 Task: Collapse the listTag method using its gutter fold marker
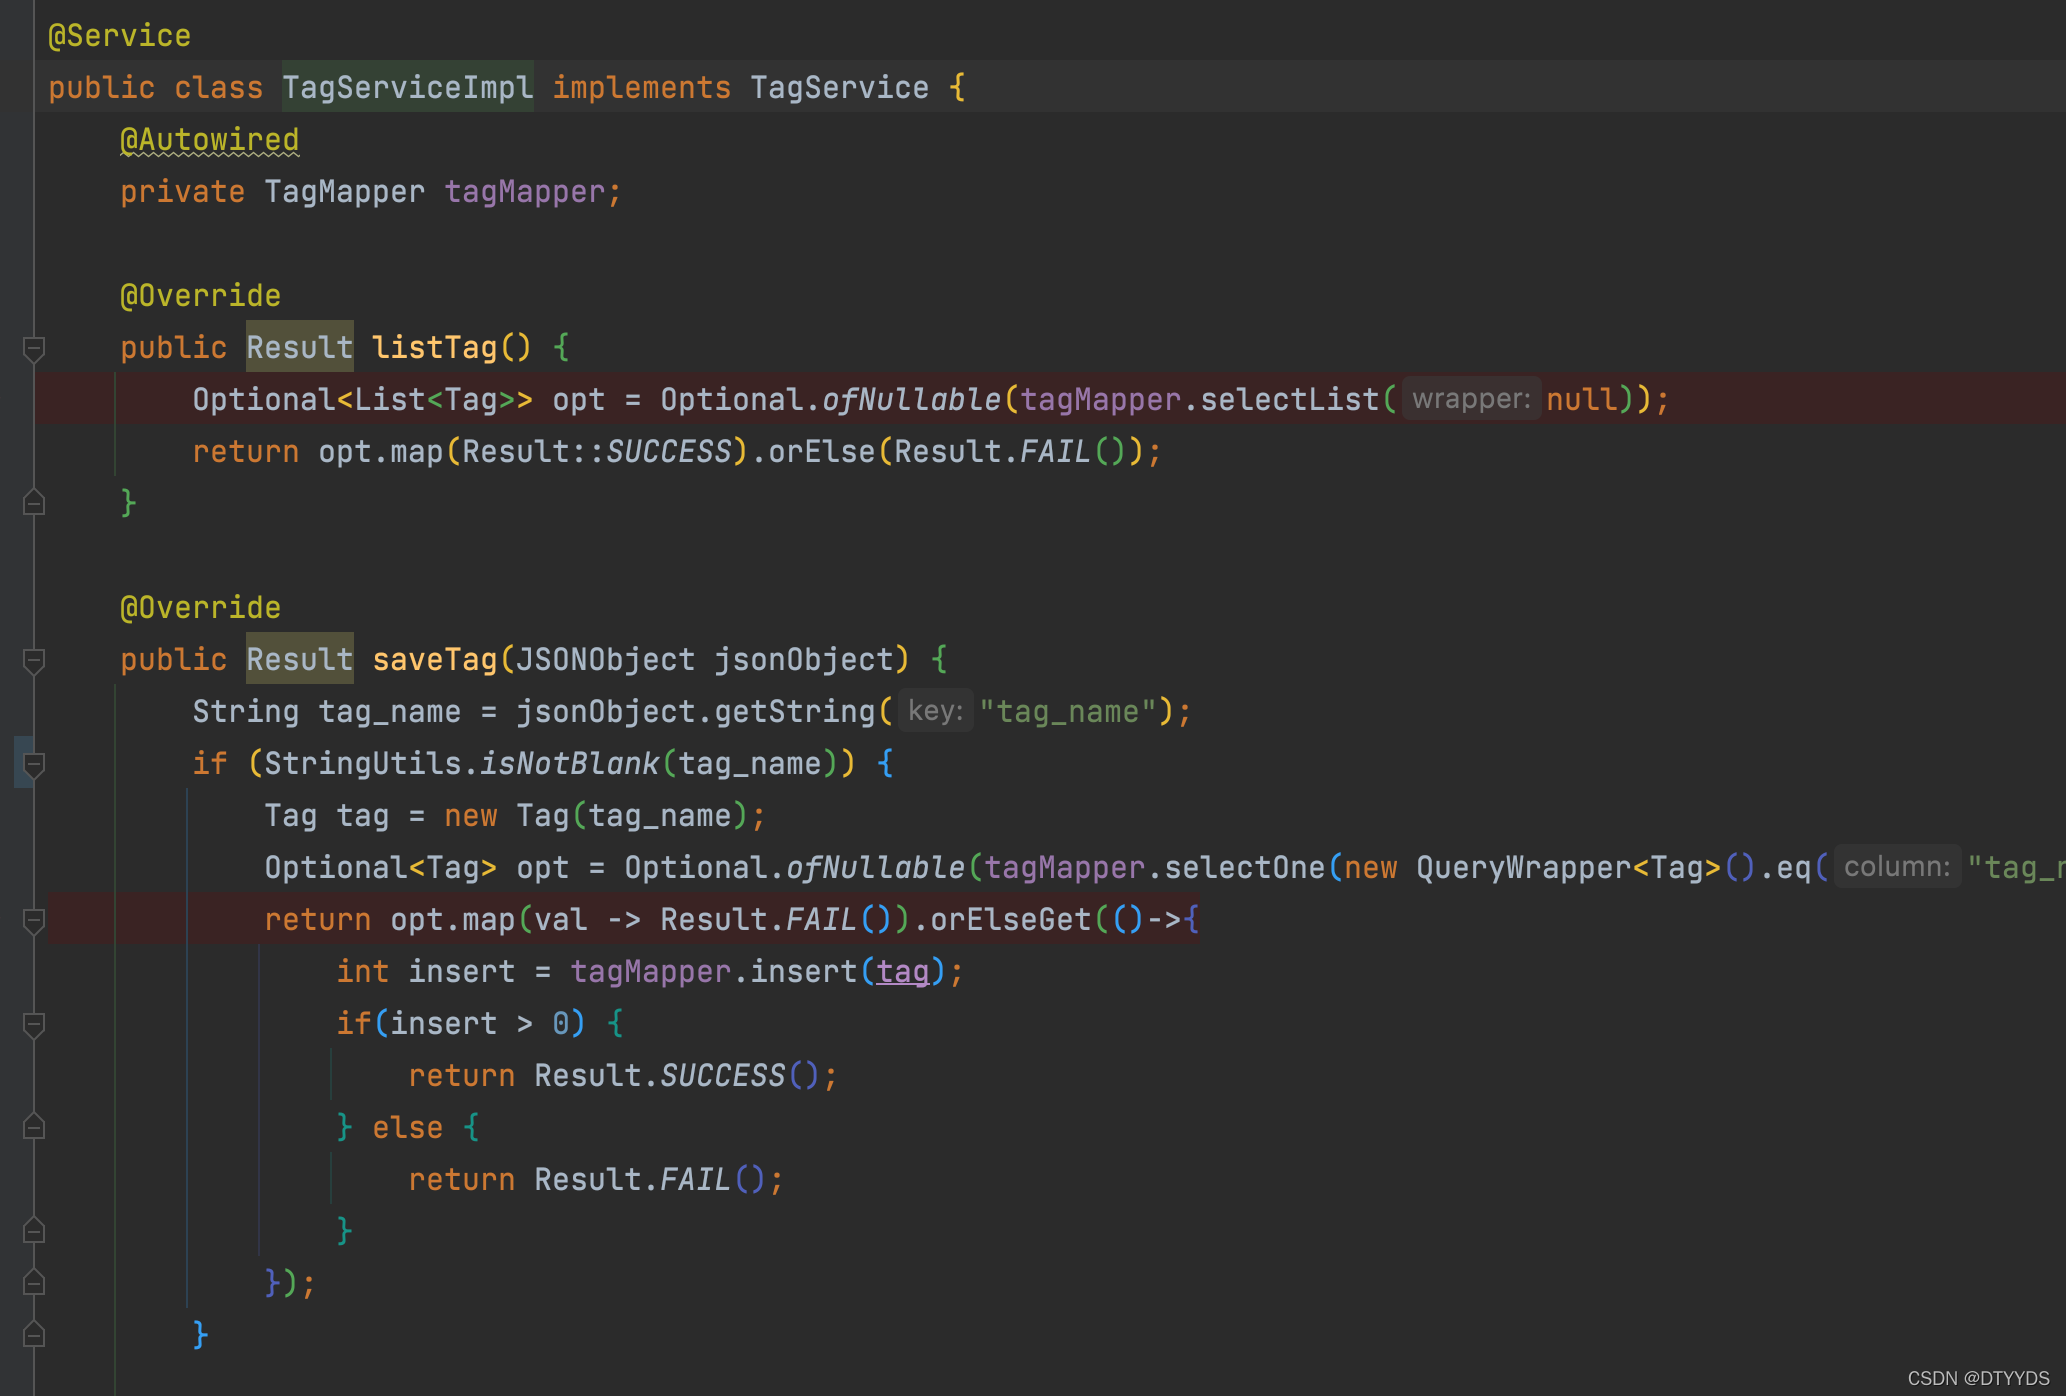[33, 349]
